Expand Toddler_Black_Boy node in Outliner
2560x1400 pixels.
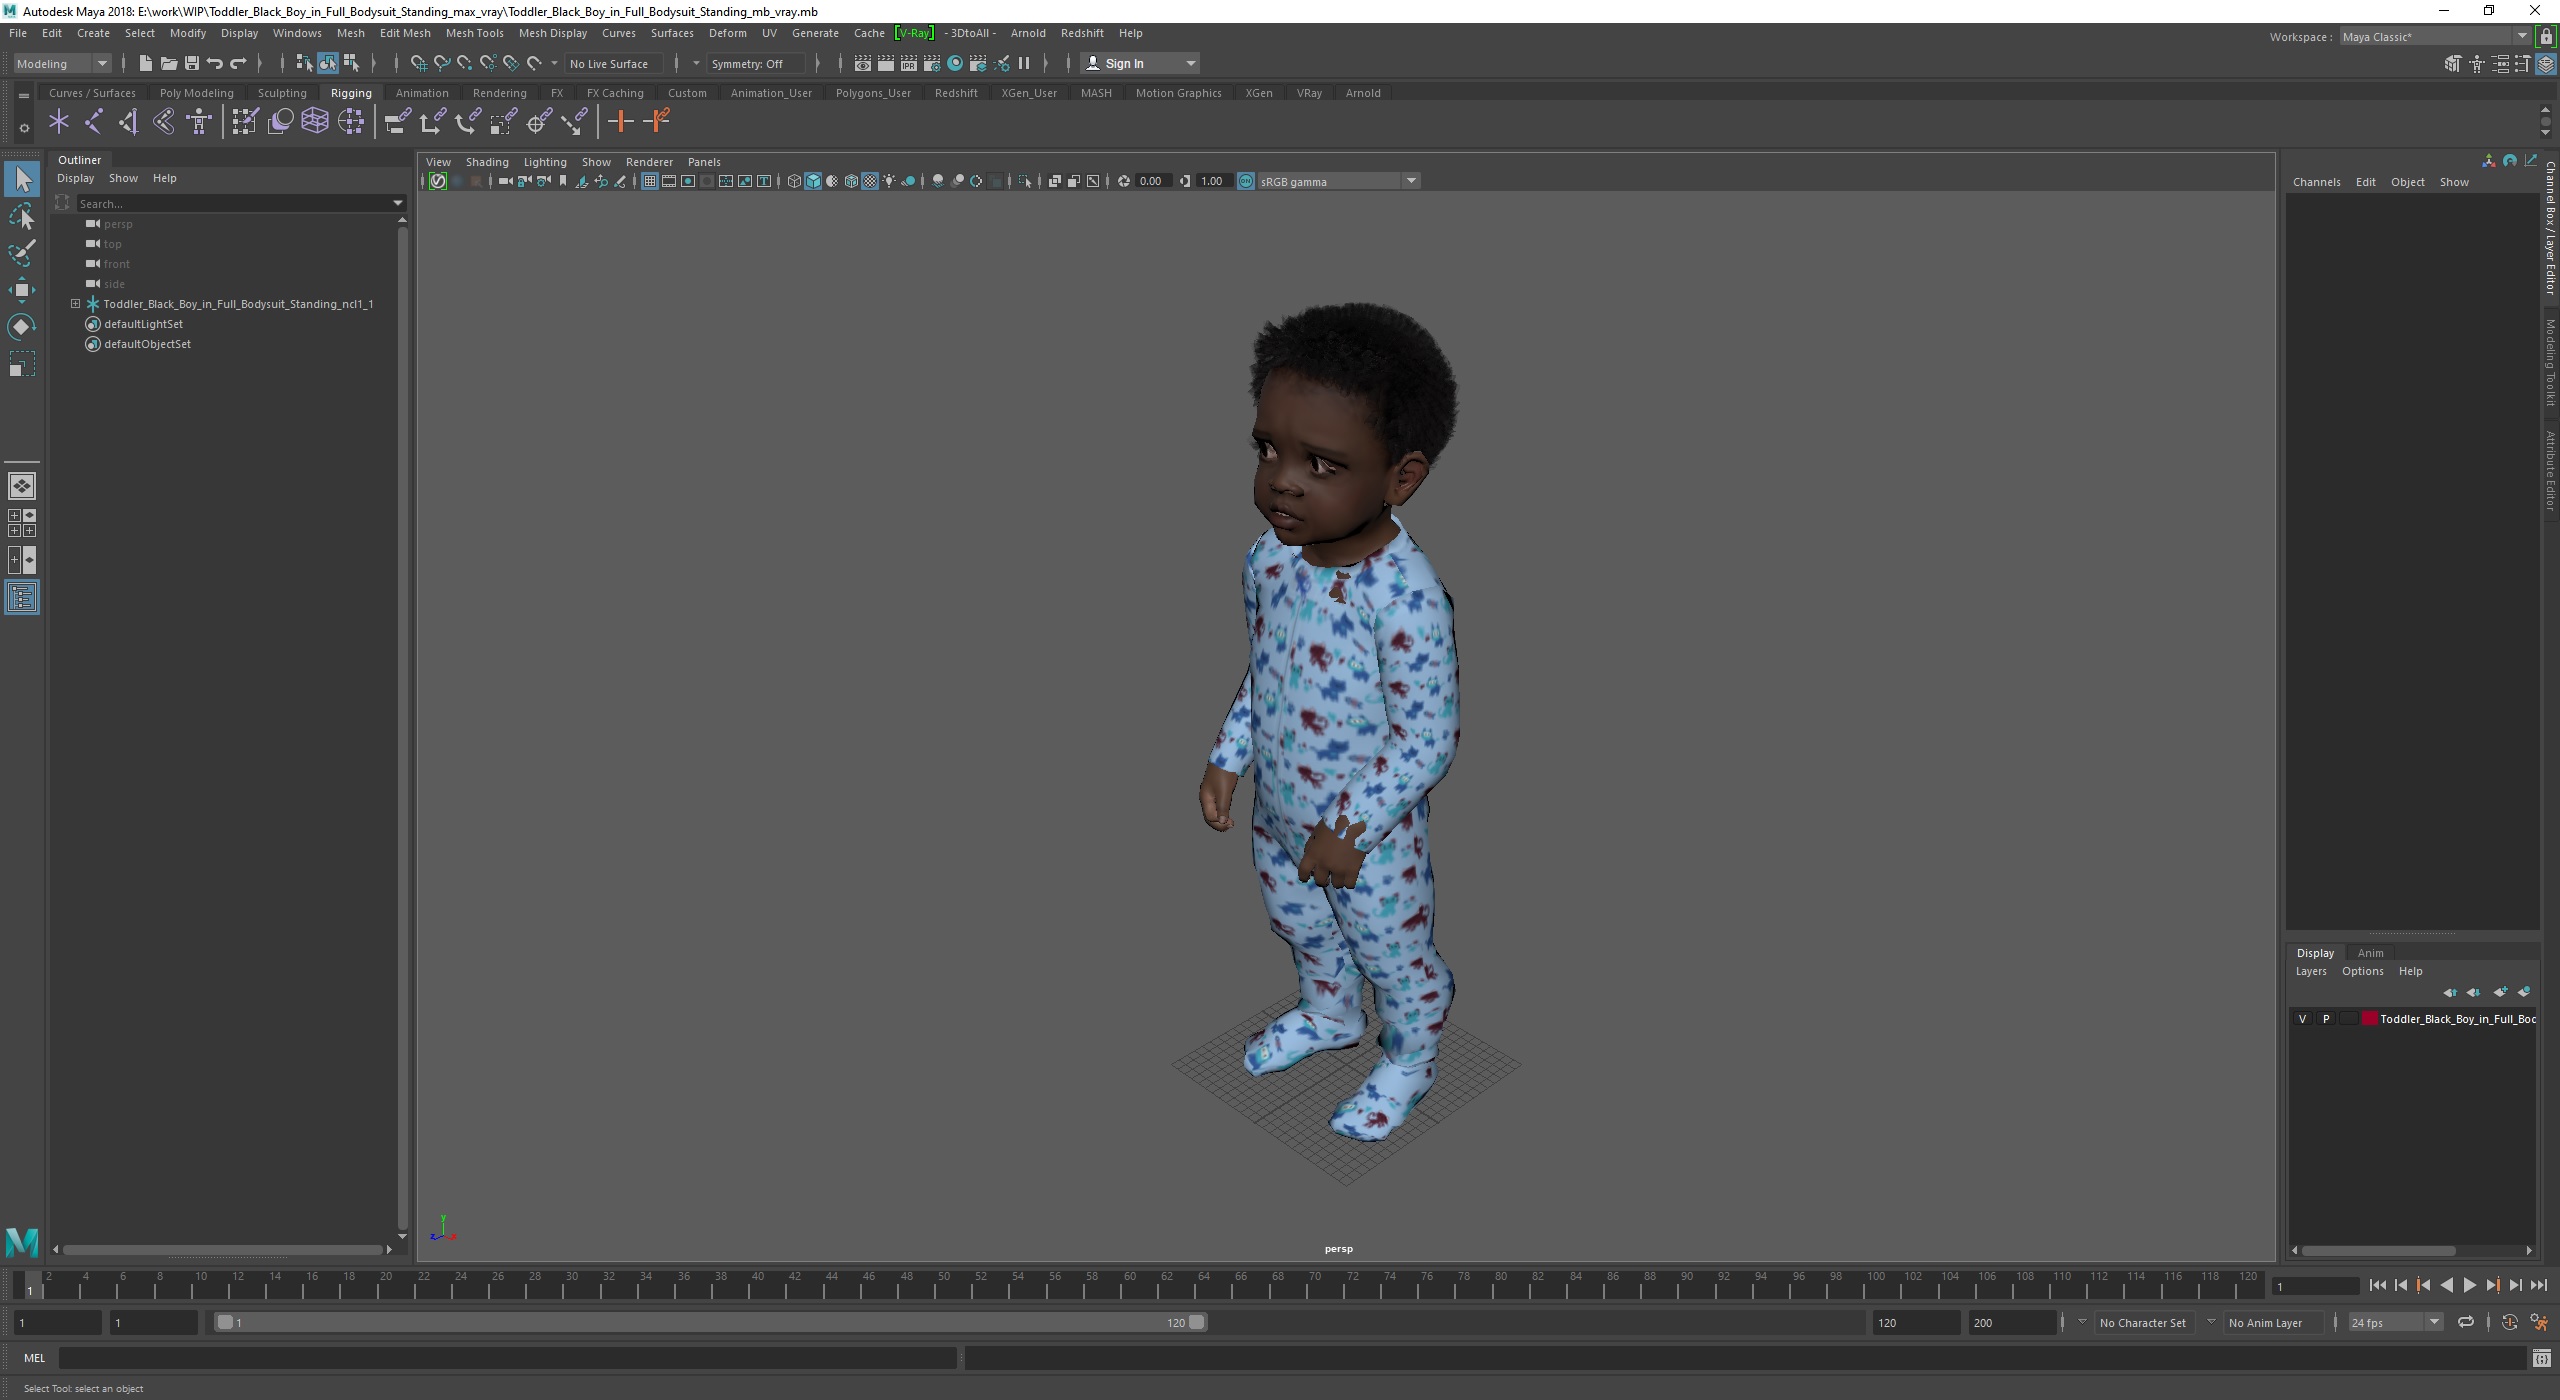tap(75, 304)
